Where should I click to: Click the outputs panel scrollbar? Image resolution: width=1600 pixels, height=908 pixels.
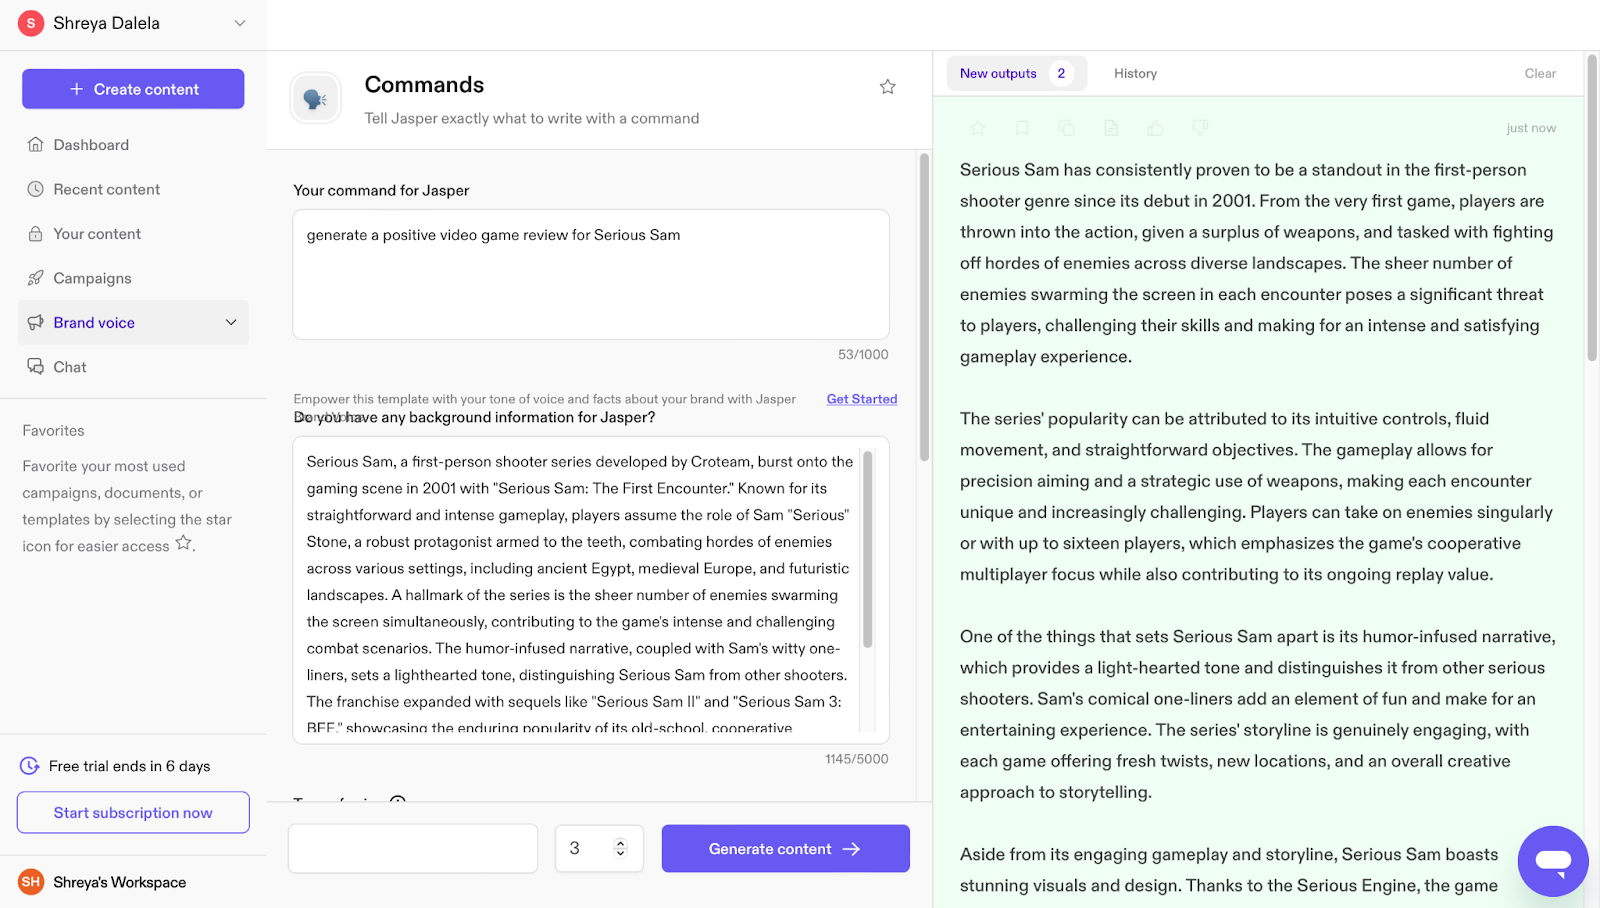[1592, 208]
